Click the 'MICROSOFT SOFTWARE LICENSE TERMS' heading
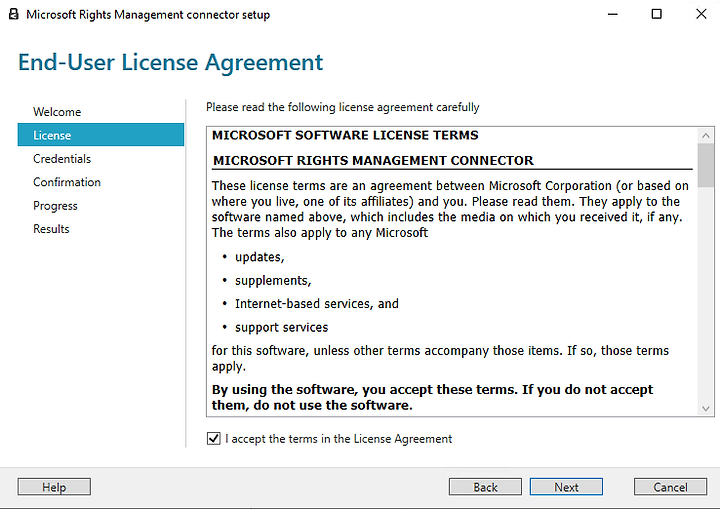Screen dimensions: 720x509 [345, 135]
